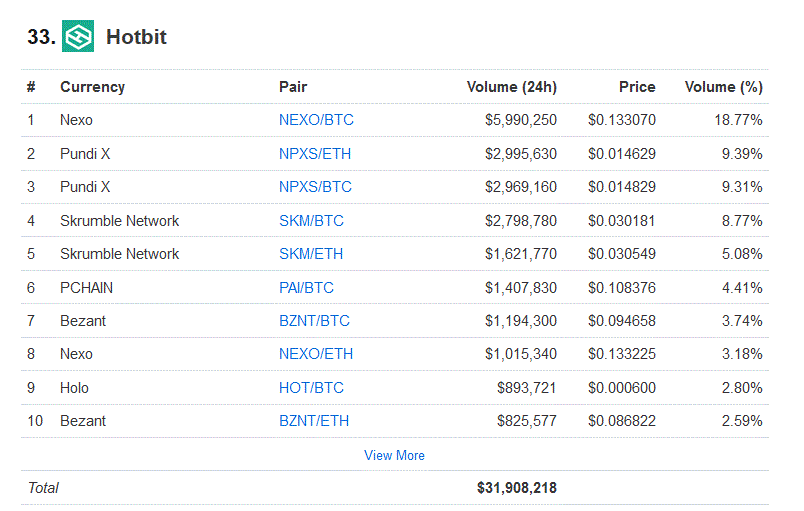
Task: Click the $1,194,300 volume value
Action: coord(521,321)
